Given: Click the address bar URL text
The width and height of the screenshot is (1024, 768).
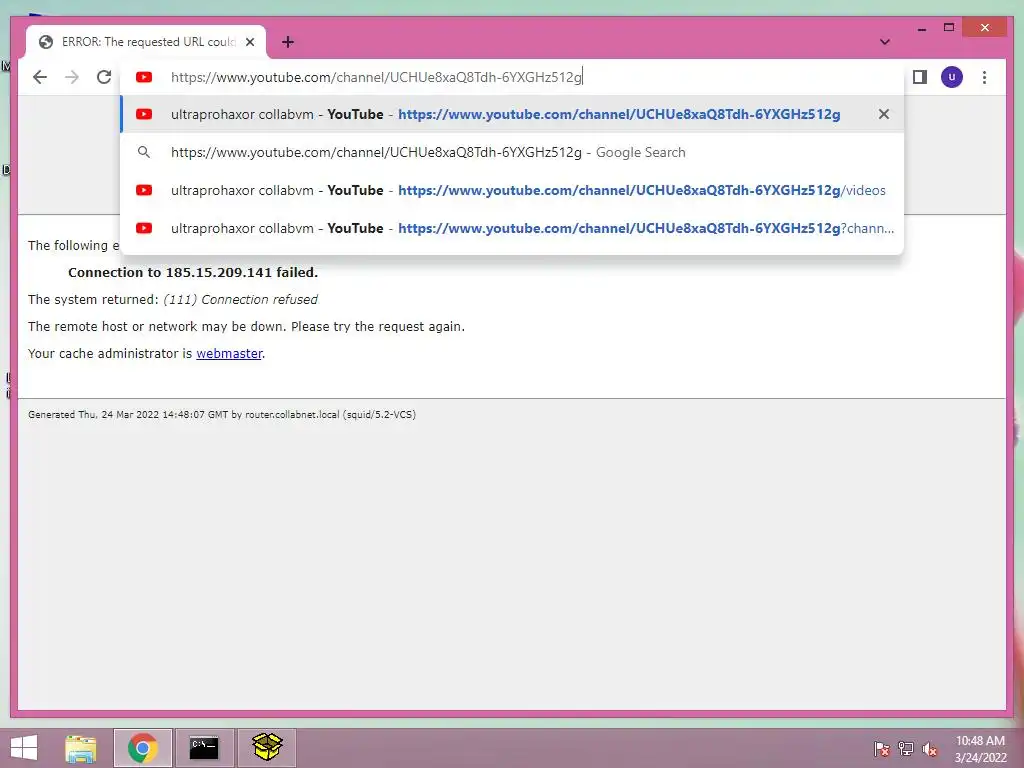Looking at the screenshot, I should tap(376, 77).
